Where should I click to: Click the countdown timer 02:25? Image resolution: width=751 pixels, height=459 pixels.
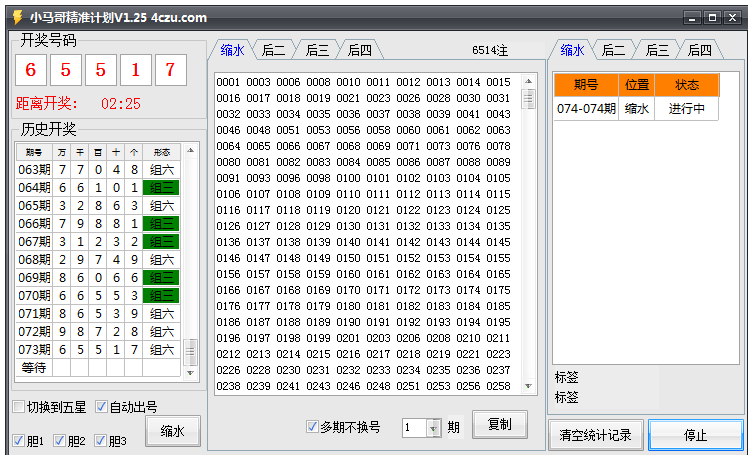tap(121, 103)
